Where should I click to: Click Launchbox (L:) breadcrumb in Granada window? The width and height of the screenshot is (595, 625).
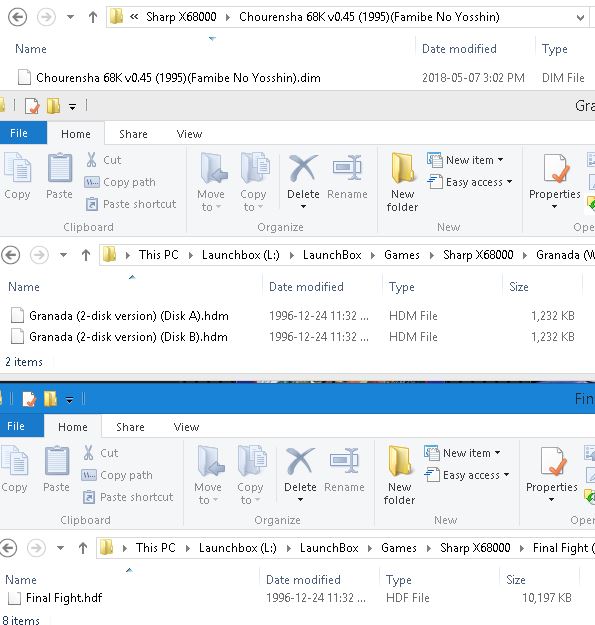pyautogui.click(x=241, y=255)
